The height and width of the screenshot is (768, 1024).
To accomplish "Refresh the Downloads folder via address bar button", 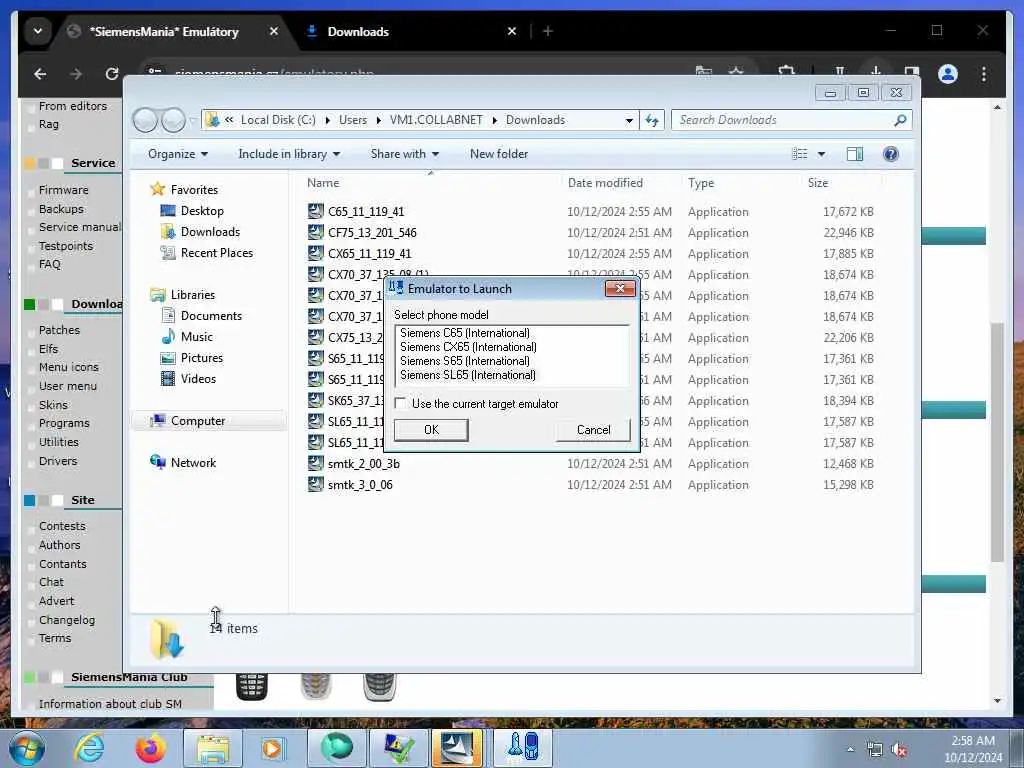I will 652,120.
